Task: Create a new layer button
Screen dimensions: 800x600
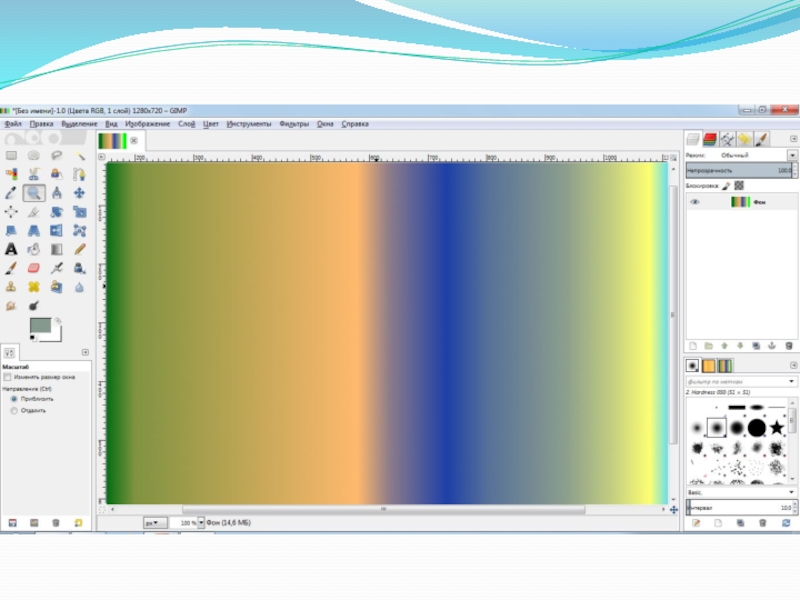Action: (693, 346)
